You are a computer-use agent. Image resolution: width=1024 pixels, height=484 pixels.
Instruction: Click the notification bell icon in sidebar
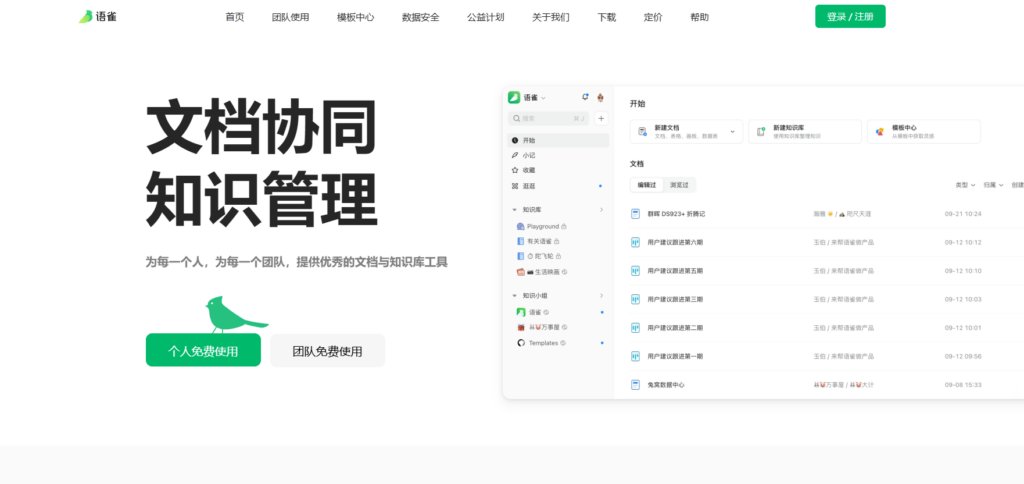coord(585,97)
